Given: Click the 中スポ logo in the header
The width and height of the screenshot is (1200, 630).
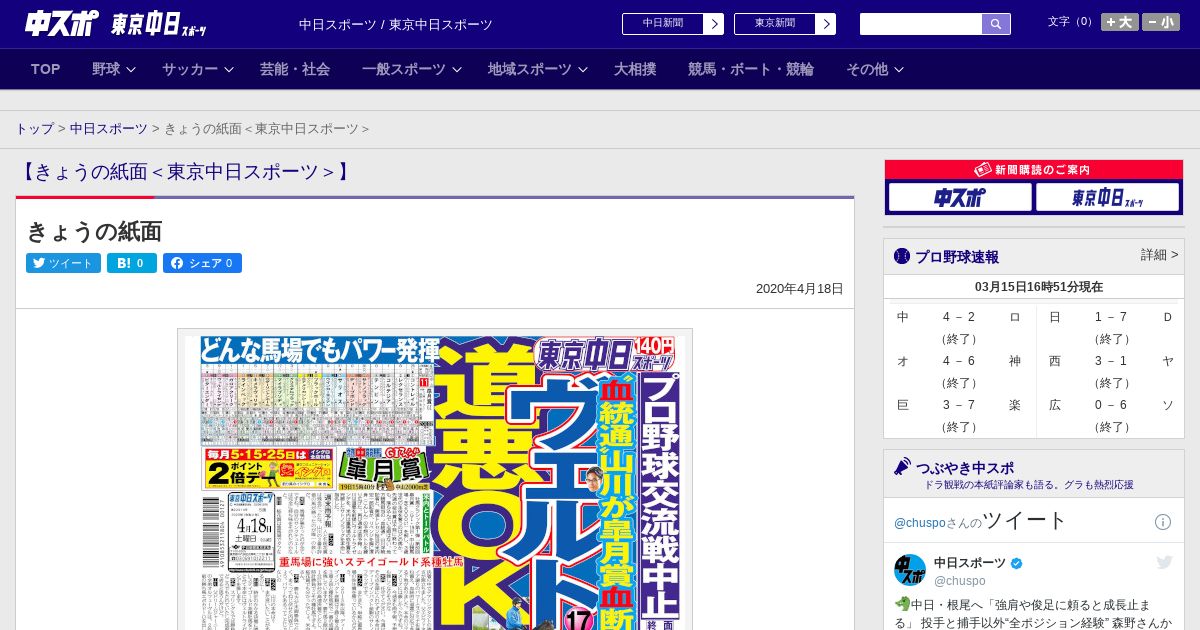Looking at the screenshot, I should click(x=62, y=23).
